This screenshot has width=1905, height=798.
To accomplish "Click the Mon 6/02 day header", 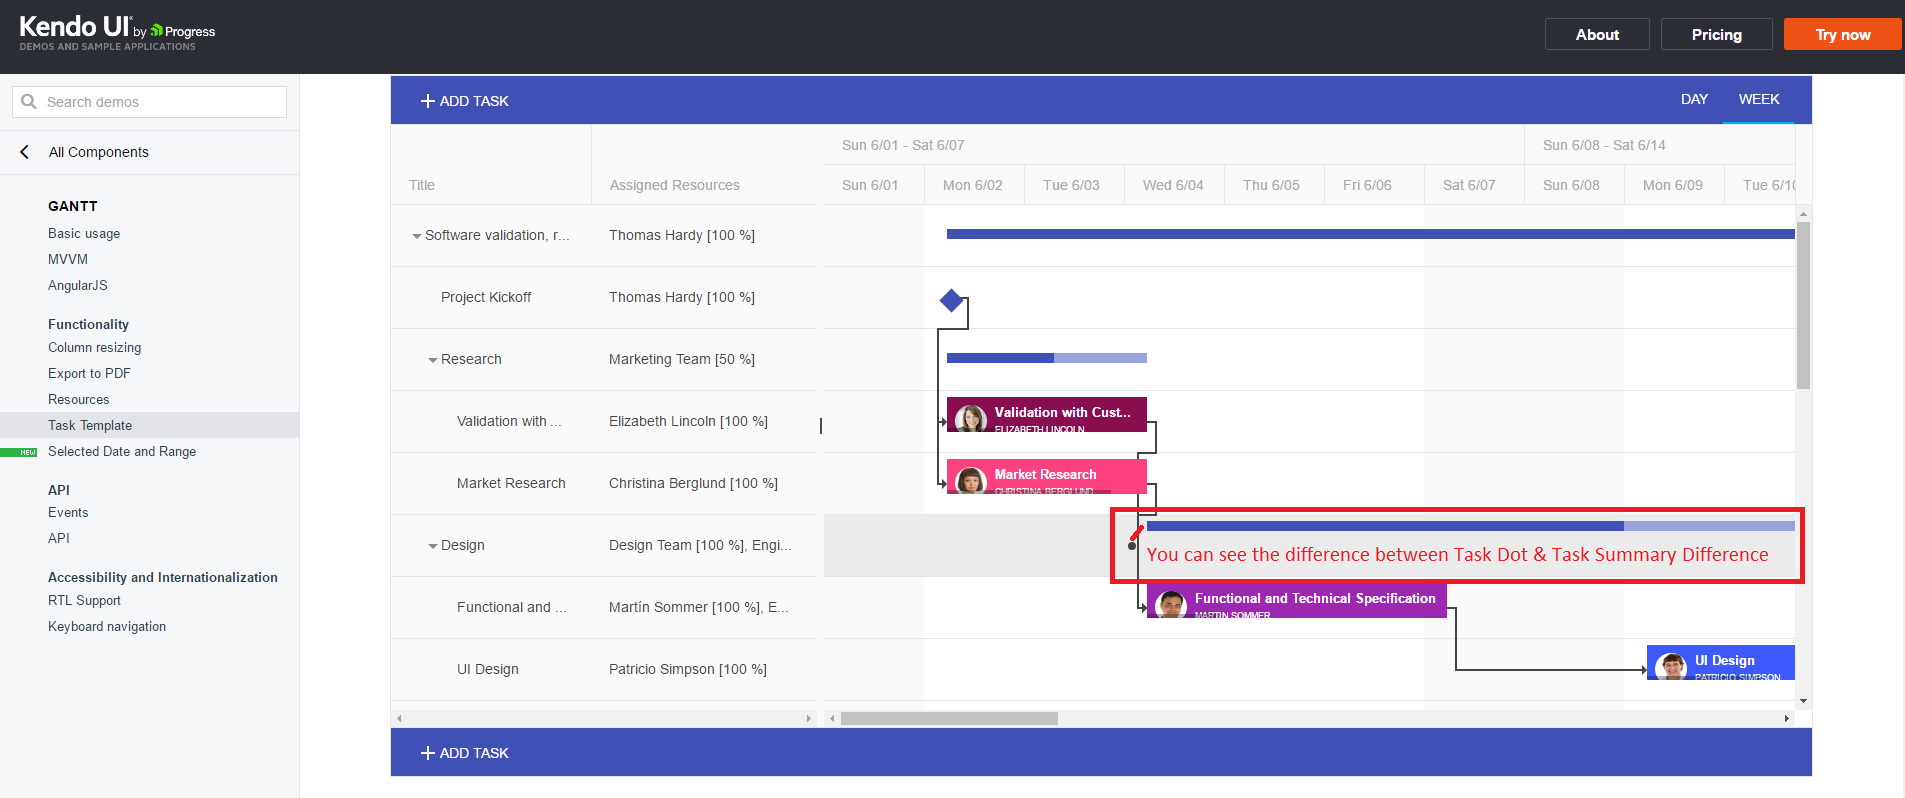I will tap(974, 185).
